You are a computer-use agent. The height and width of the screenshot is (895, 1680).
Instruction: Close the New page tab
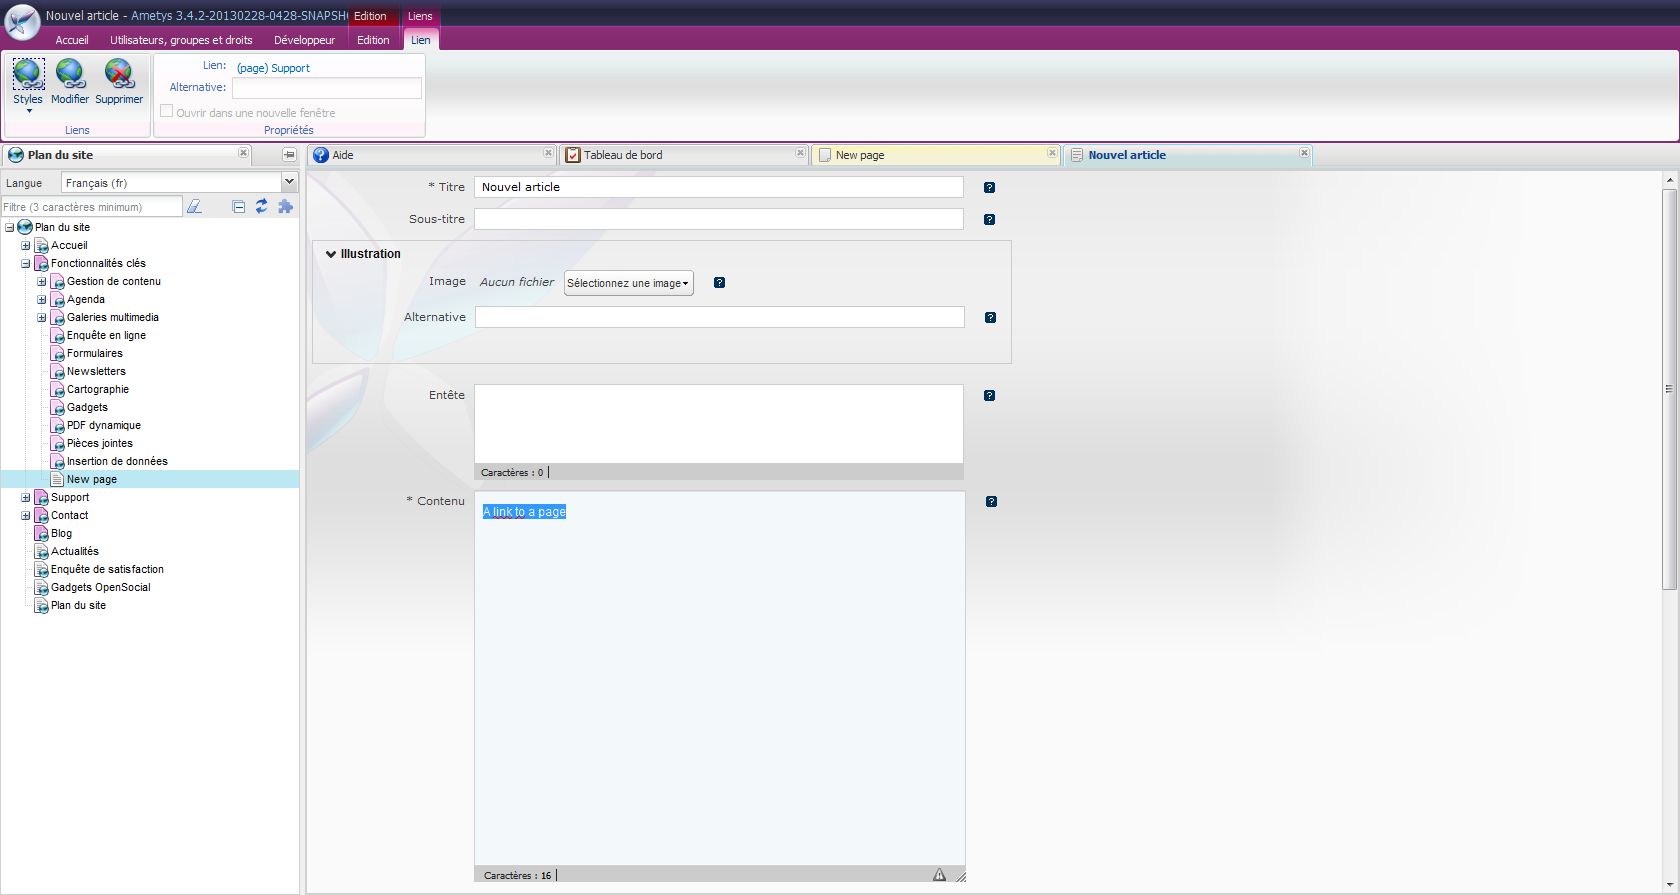coord(1052,153)
